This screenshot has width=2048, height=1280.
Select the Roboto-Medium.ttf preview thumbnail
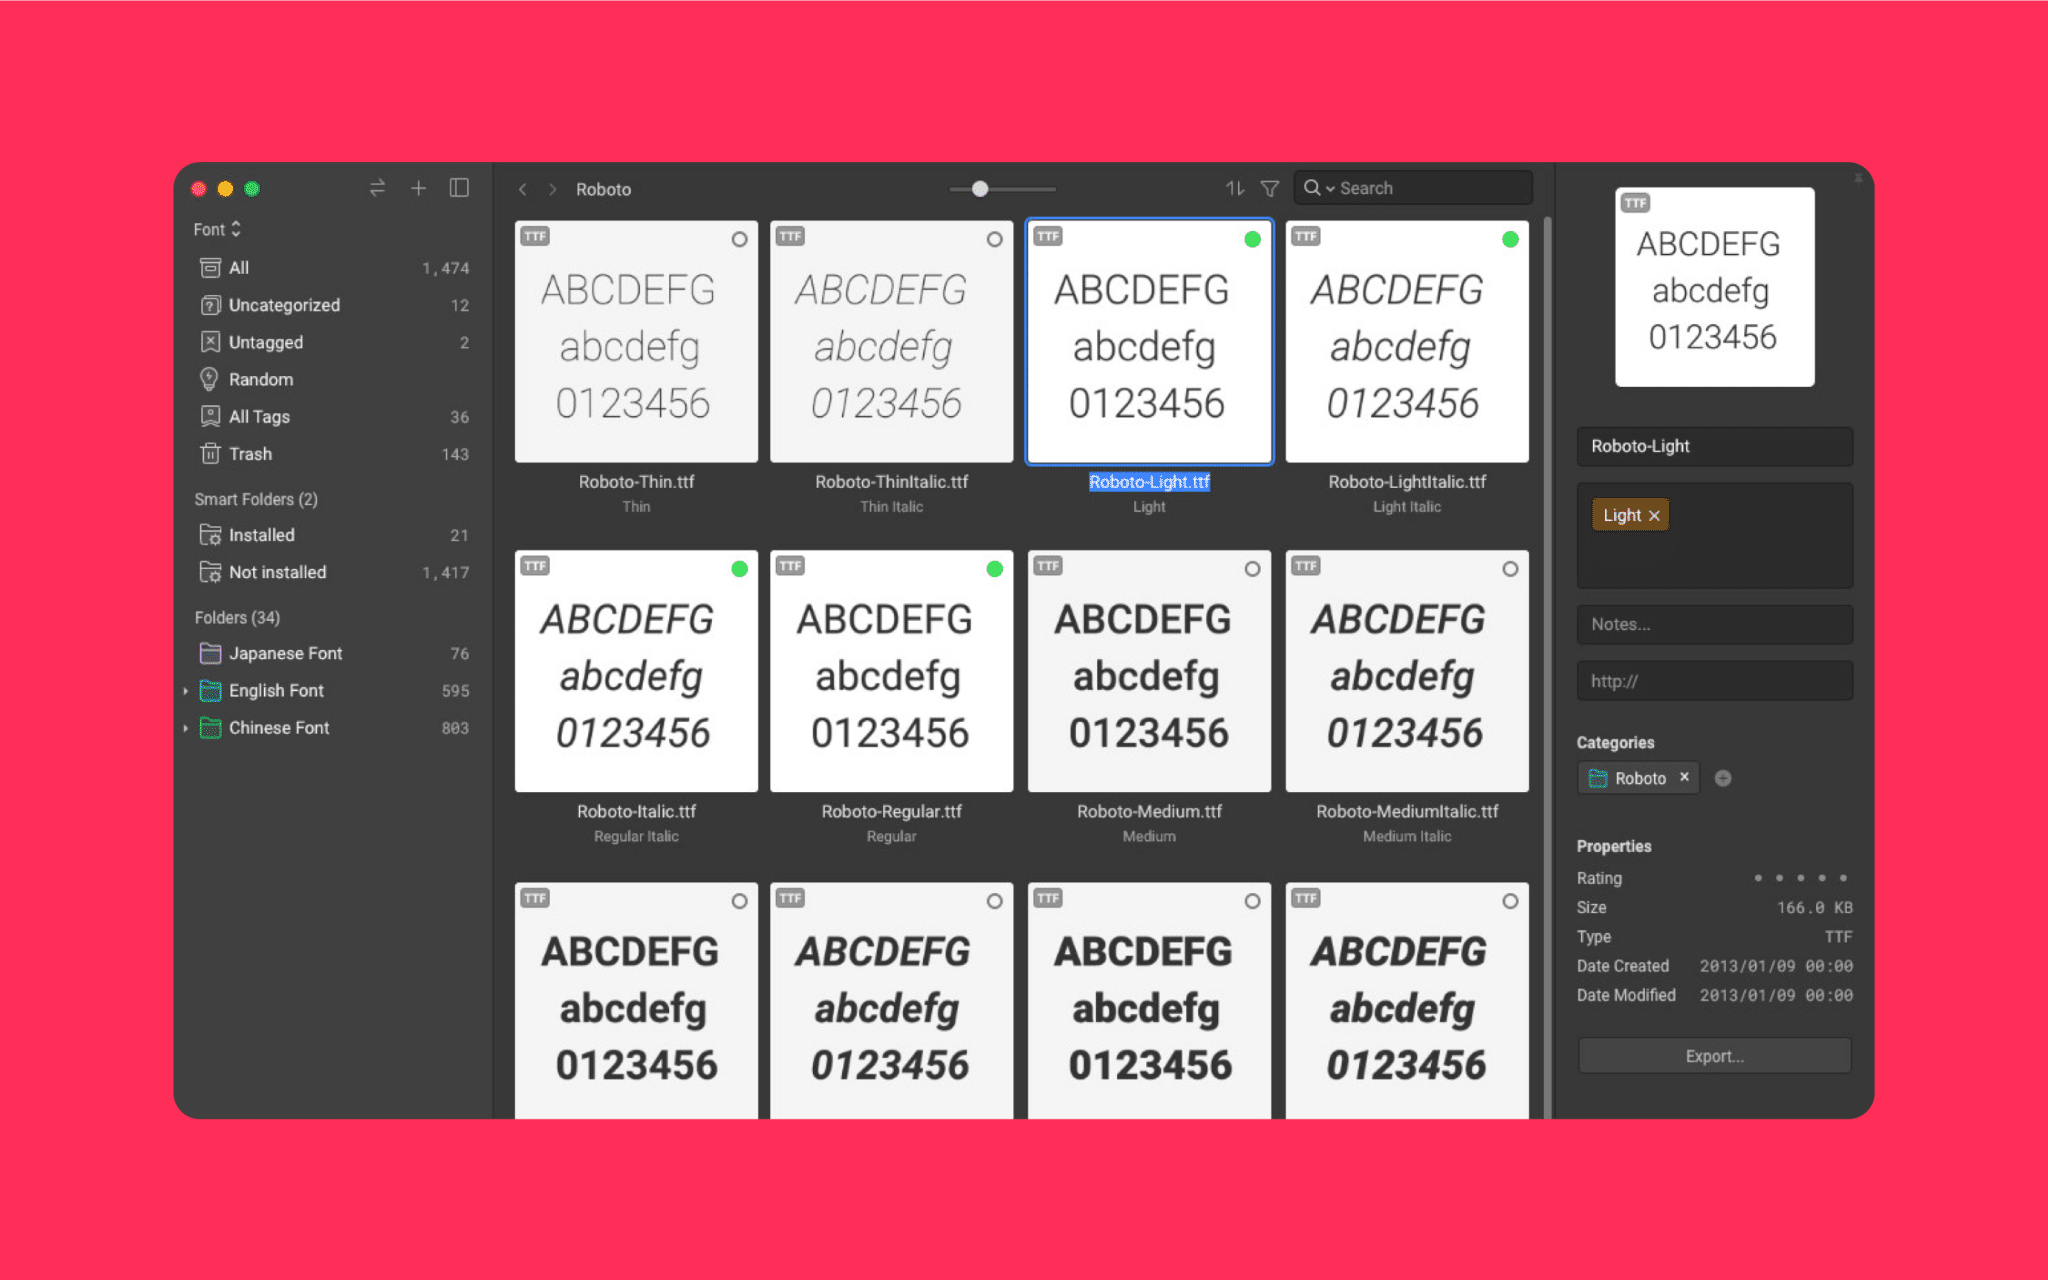coord(1149,671)
